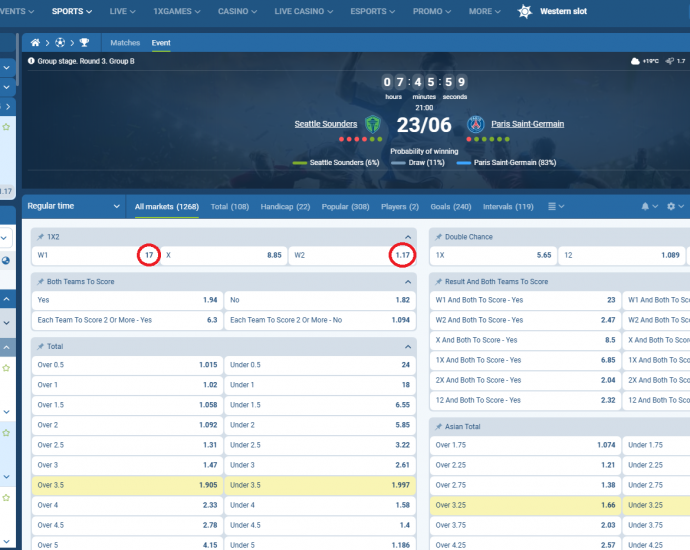690x550 pixels.
Task: Click the info icon beside Group stage
Action: 31,61
